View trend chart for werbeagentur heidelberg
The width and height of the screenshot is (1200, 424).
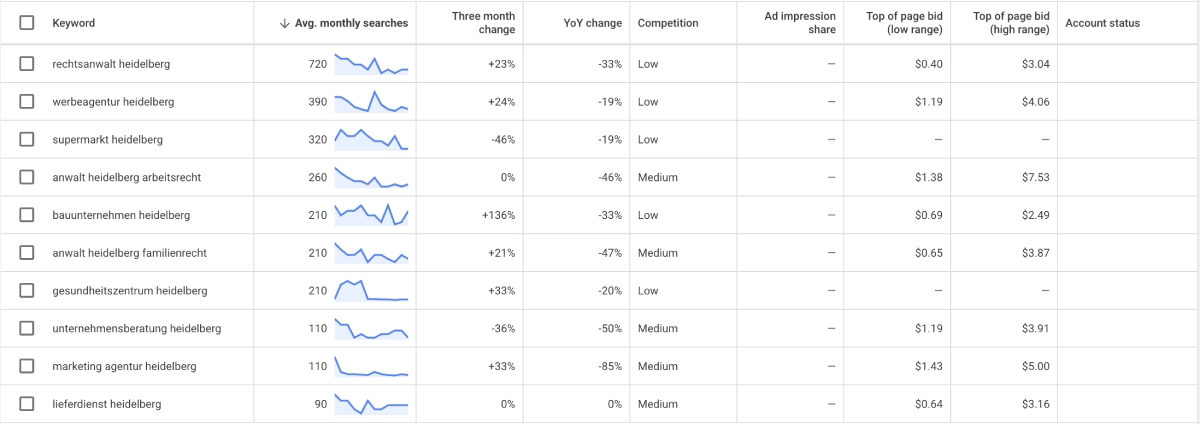click(x=371, y=102)
